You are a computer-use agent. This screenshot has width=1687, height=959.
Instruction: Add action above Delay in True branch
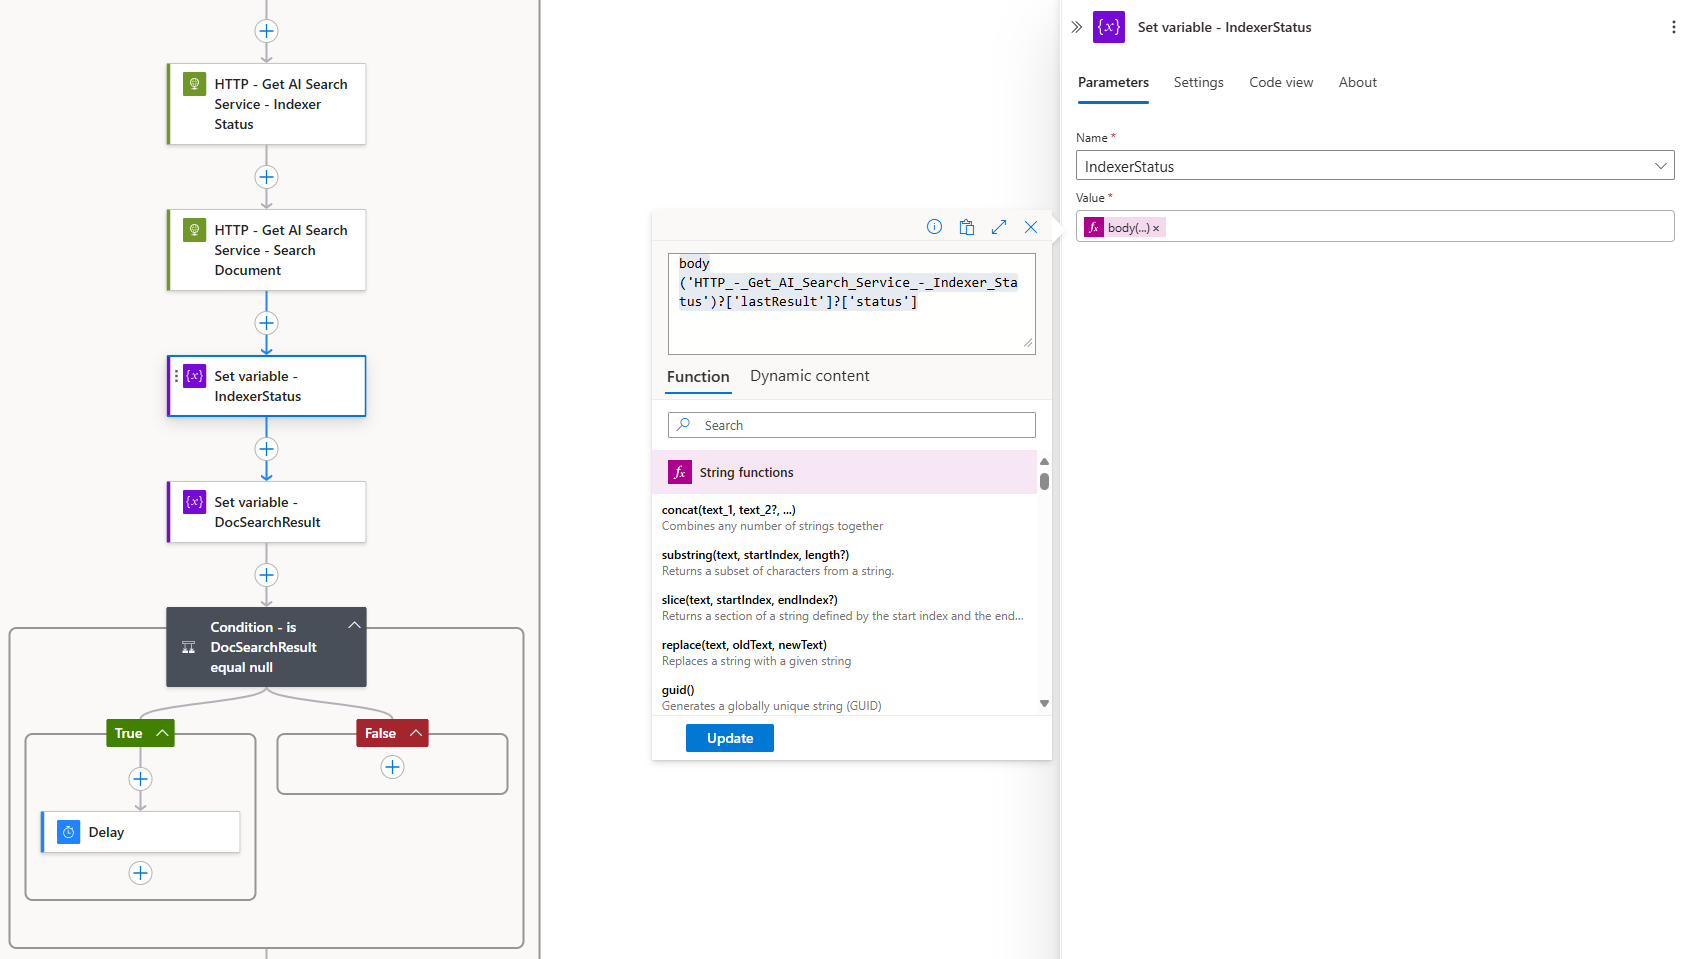point(140,779)
